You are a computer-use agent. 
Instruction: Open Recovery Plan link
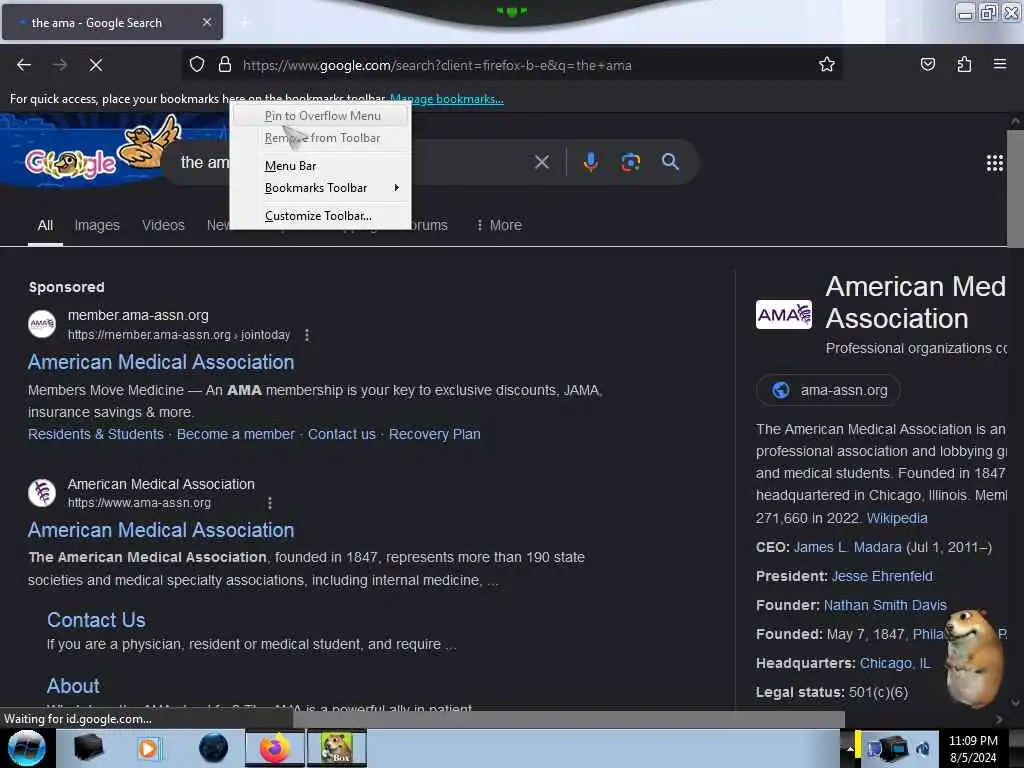[x=434, y=434]
